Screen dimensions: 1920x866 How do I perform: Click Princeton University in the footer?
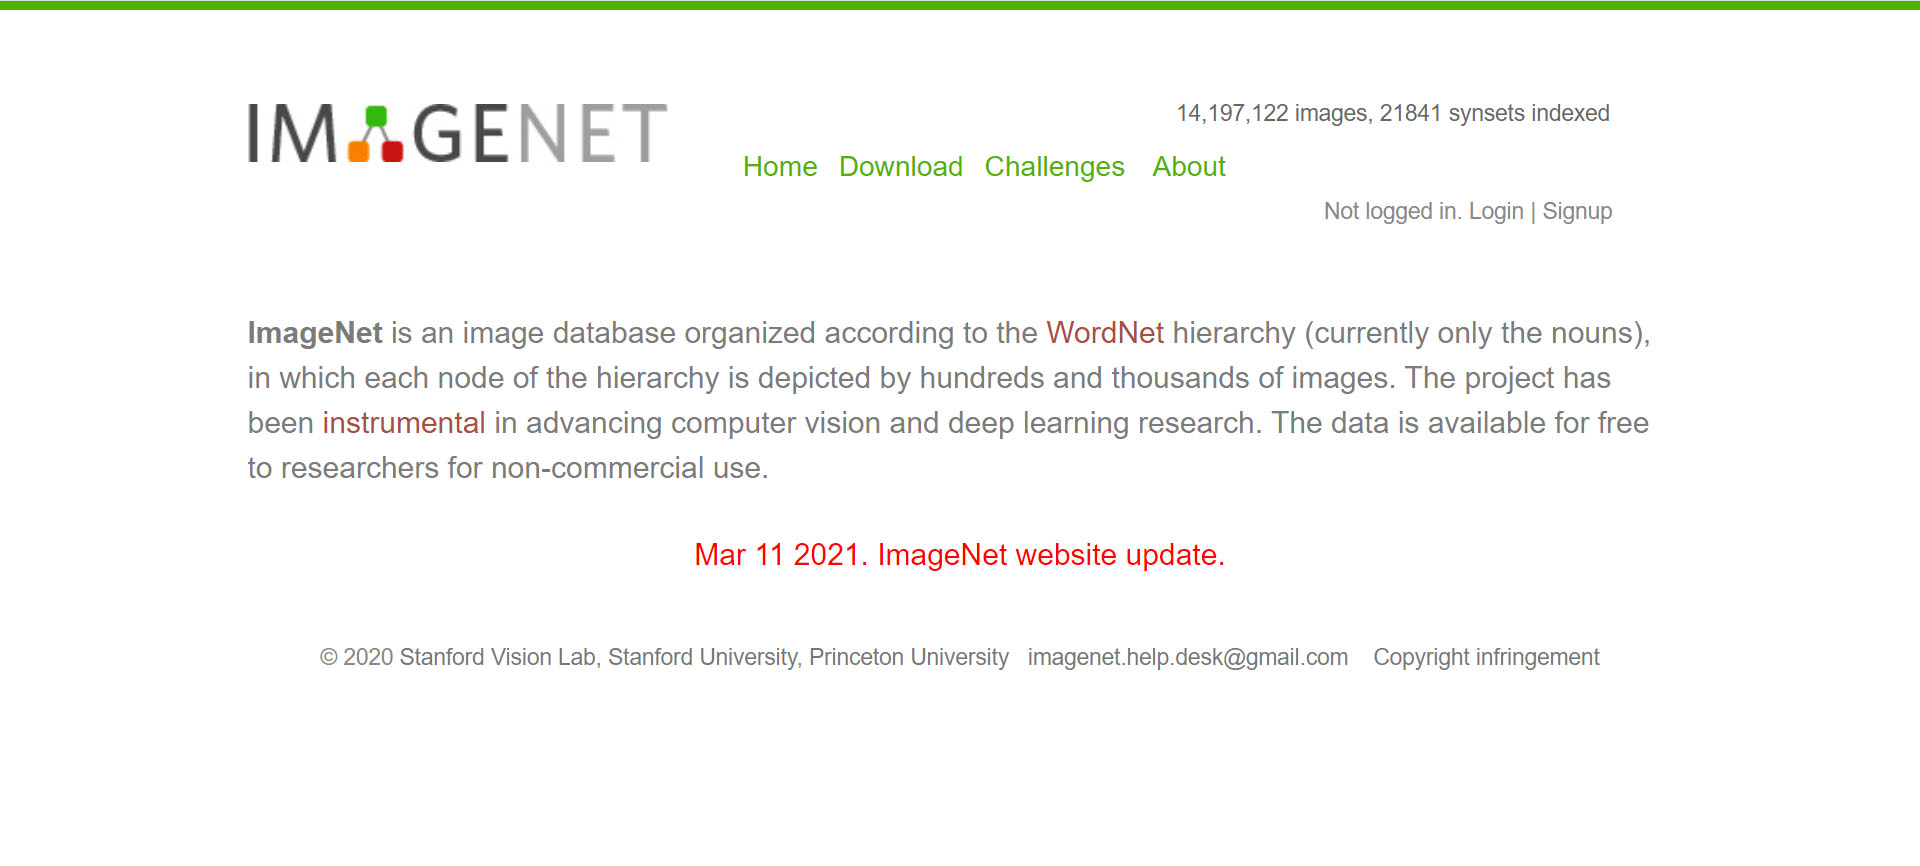pos(909,657)
